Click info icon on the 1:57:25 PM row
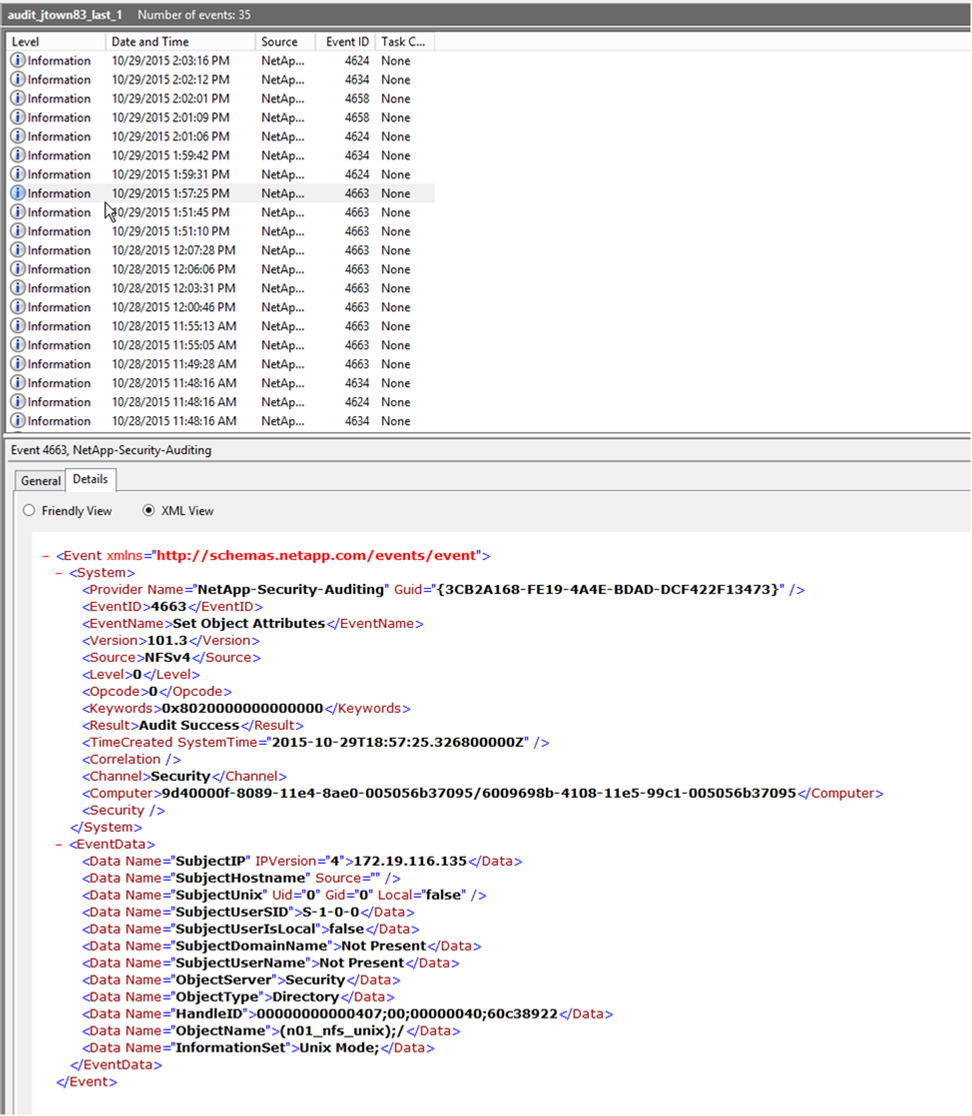972x1116 pixels. click(x=18, y=194)
